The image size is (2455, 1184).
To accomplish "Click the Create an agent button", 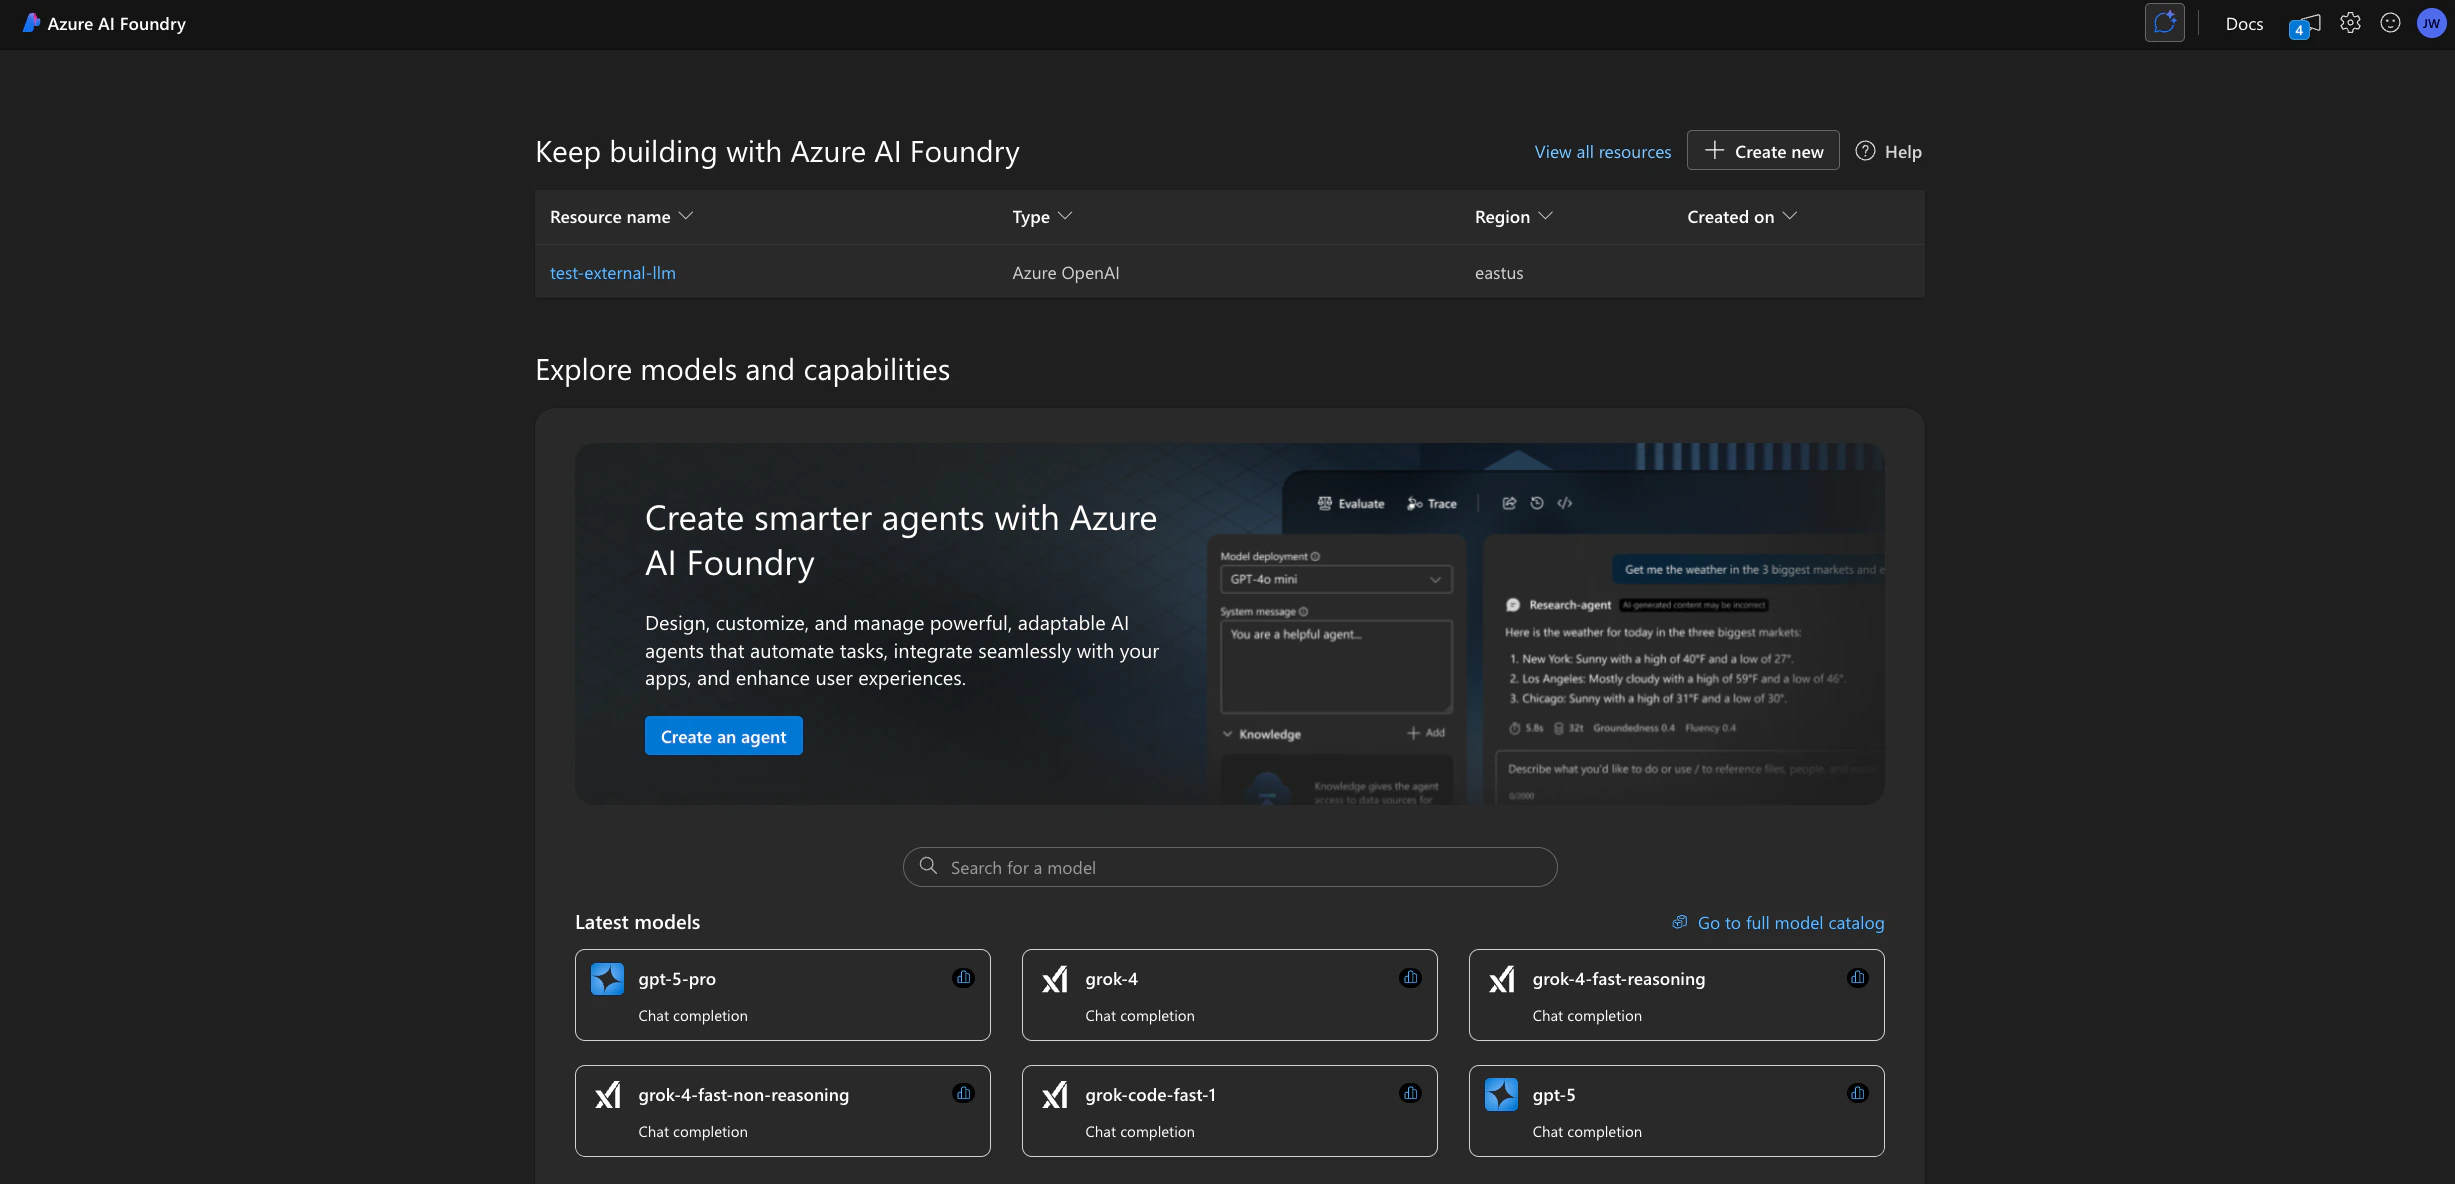I will click(x=723, y=735).
